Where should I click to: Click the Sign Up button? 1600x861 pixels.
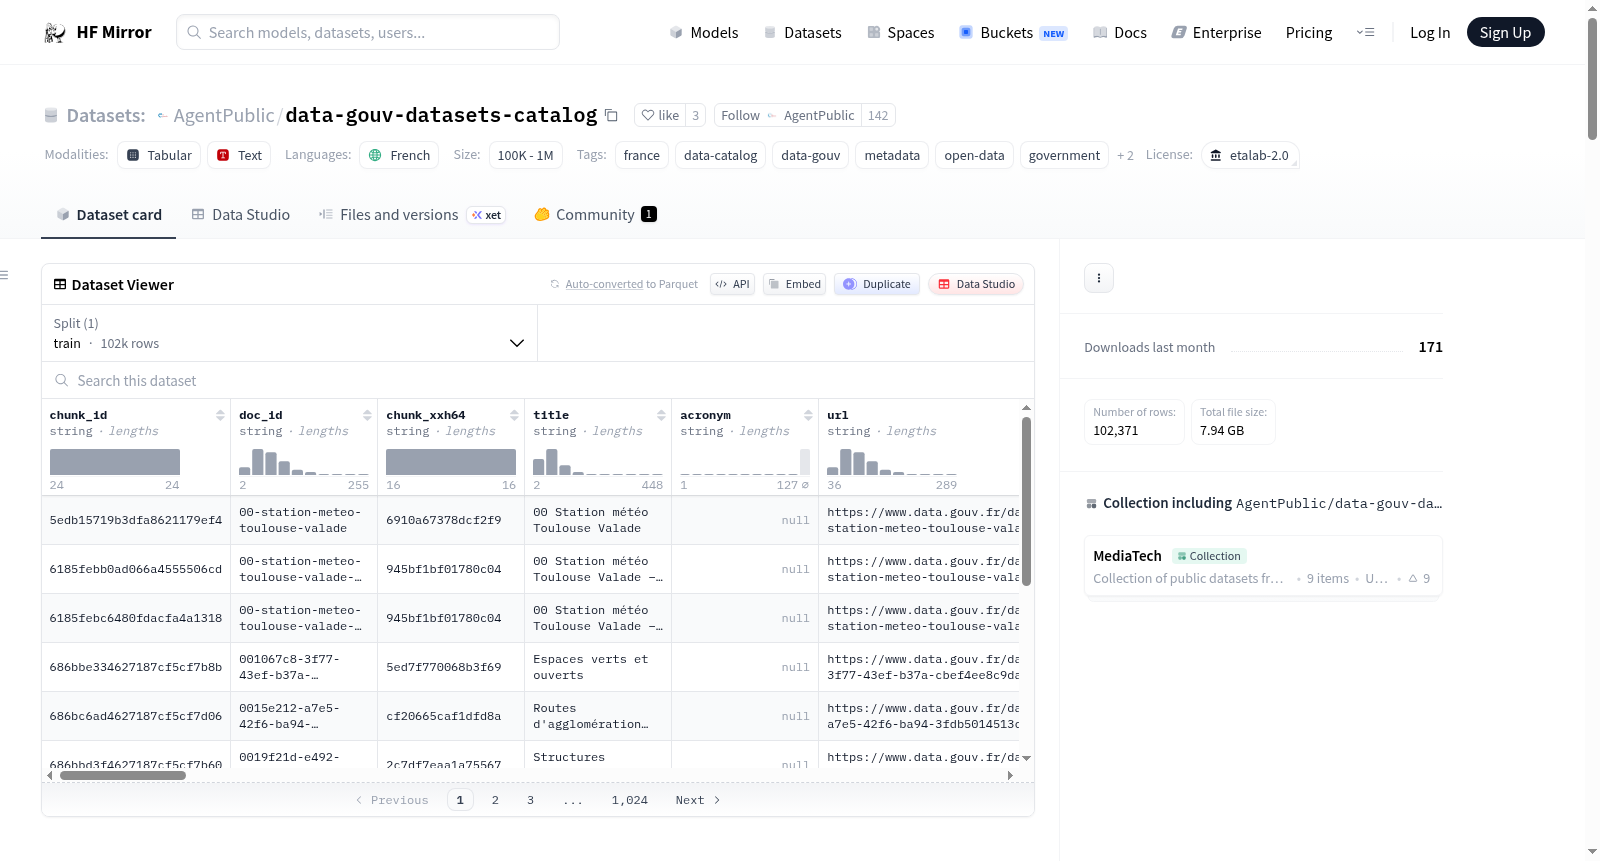(x=1505, y=33)
